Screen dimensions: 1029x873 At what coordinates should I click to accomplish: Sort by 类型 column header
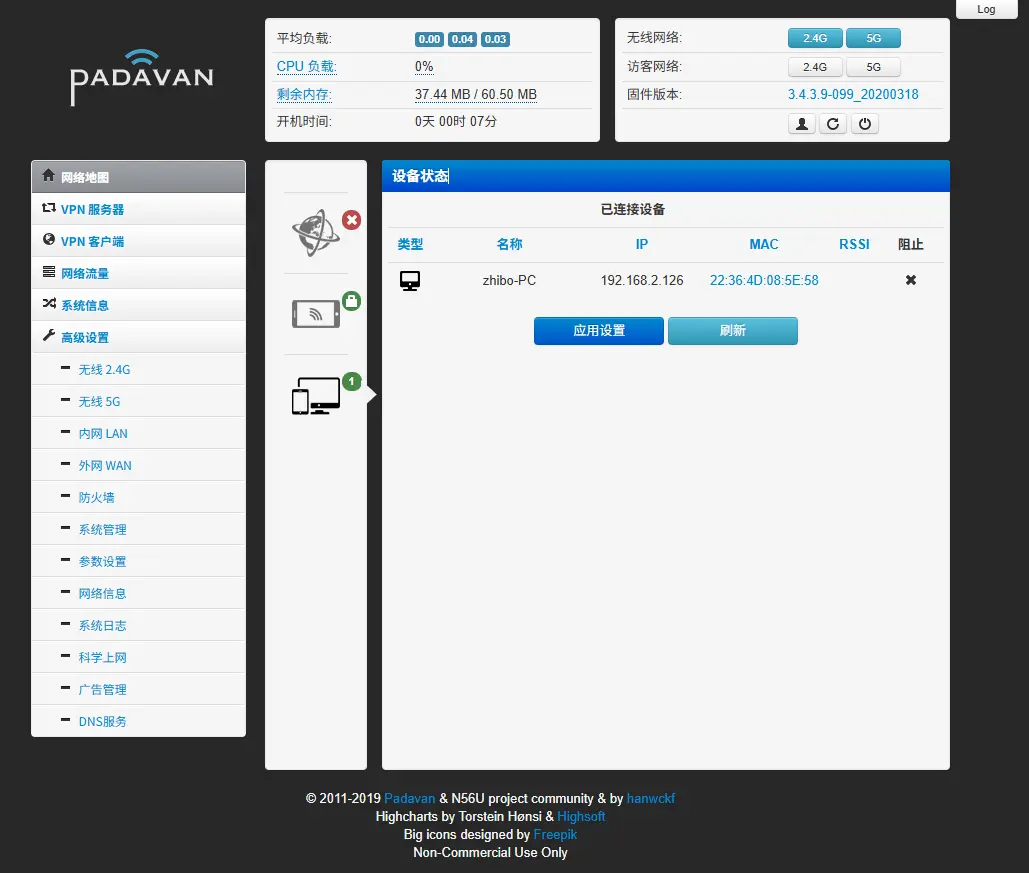(410, 244)
